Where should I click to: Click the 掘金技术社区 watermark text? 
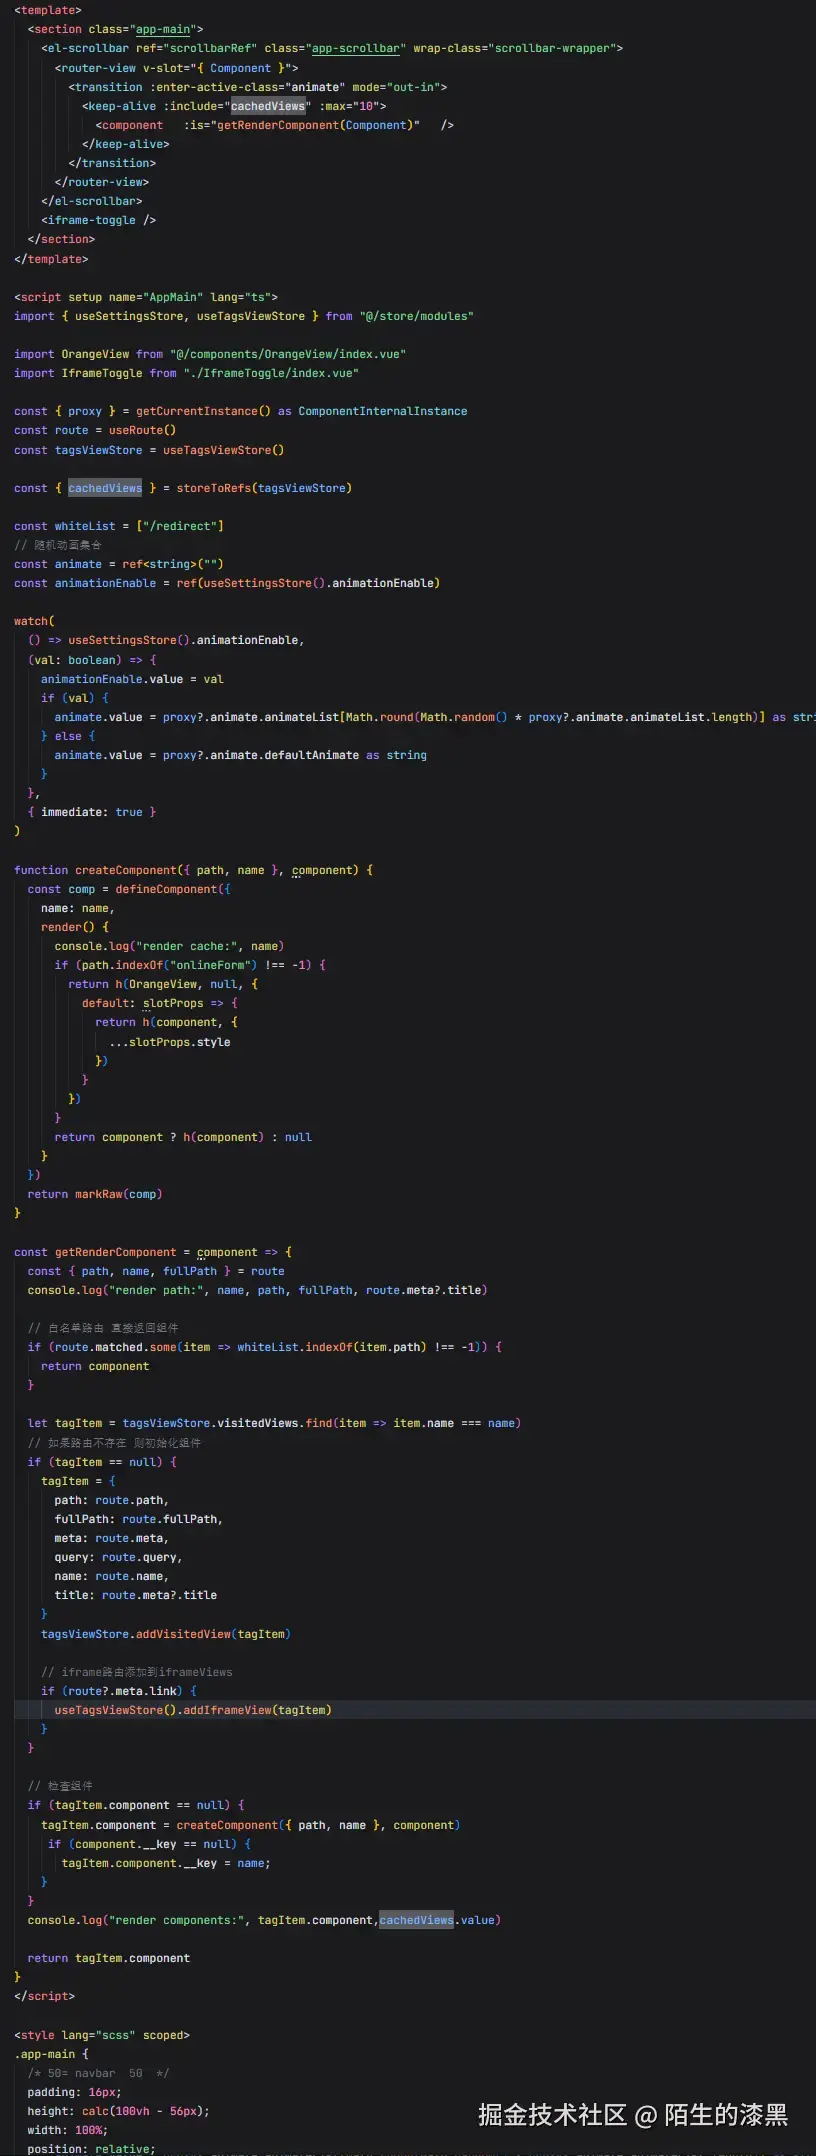tap(552, 2114)
